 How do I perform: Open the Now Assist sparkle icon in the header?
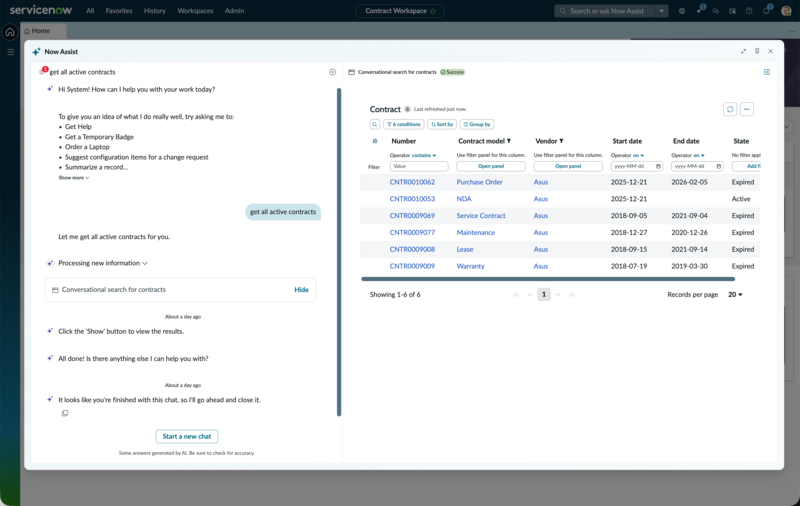coord(699,10)
